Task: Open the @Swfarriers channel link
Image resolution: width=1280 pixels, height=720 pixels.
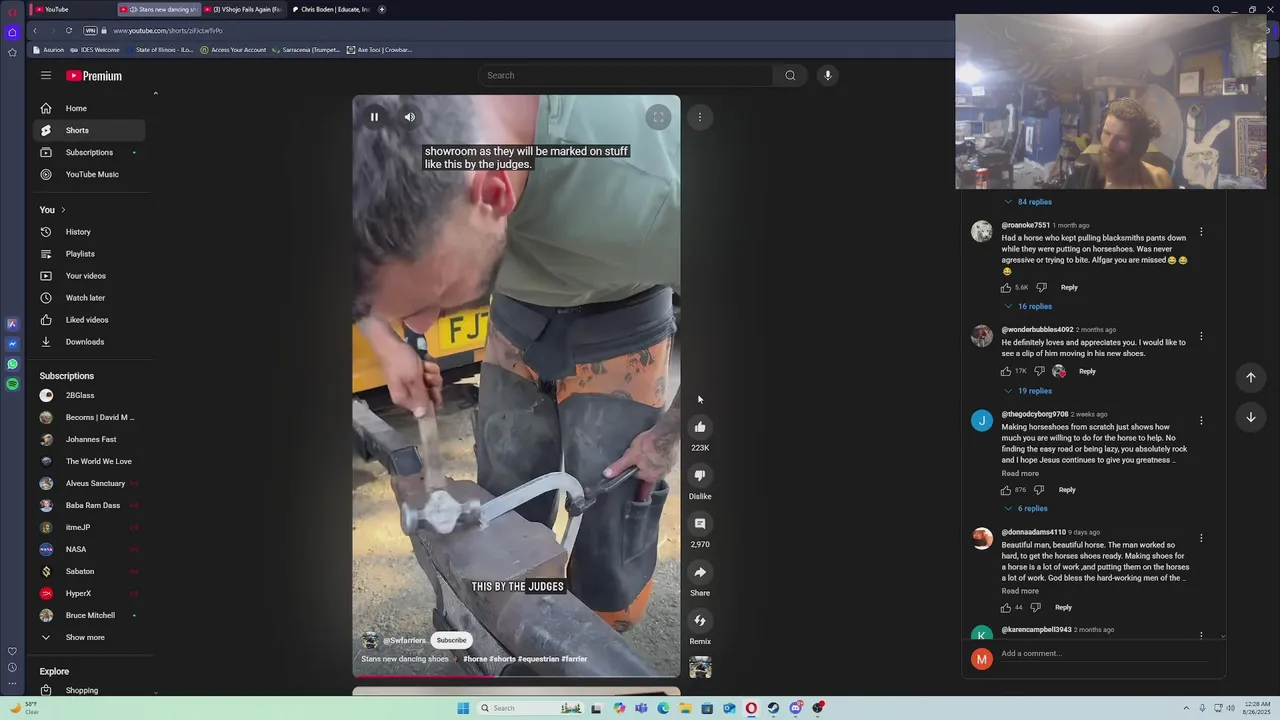Action: pos(404,640)
